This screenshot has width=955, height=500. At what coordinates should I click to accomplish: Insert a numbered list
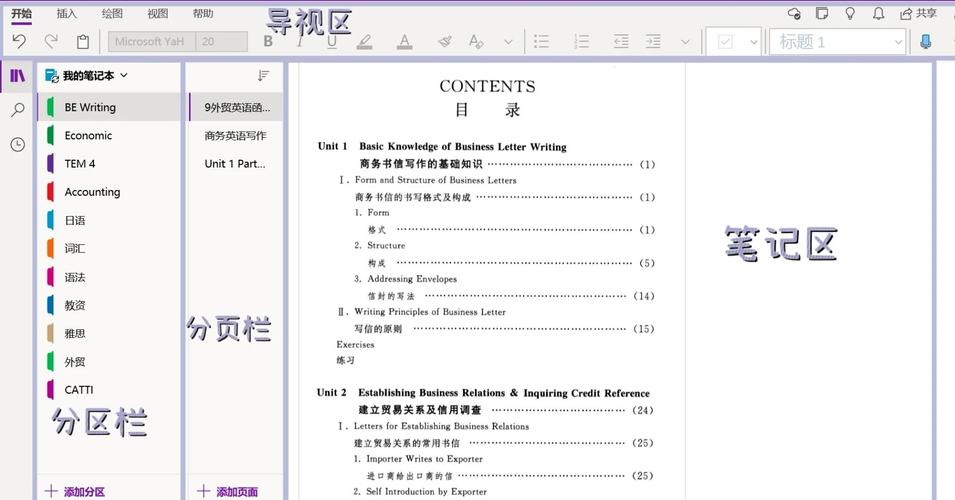click(582, 41)
